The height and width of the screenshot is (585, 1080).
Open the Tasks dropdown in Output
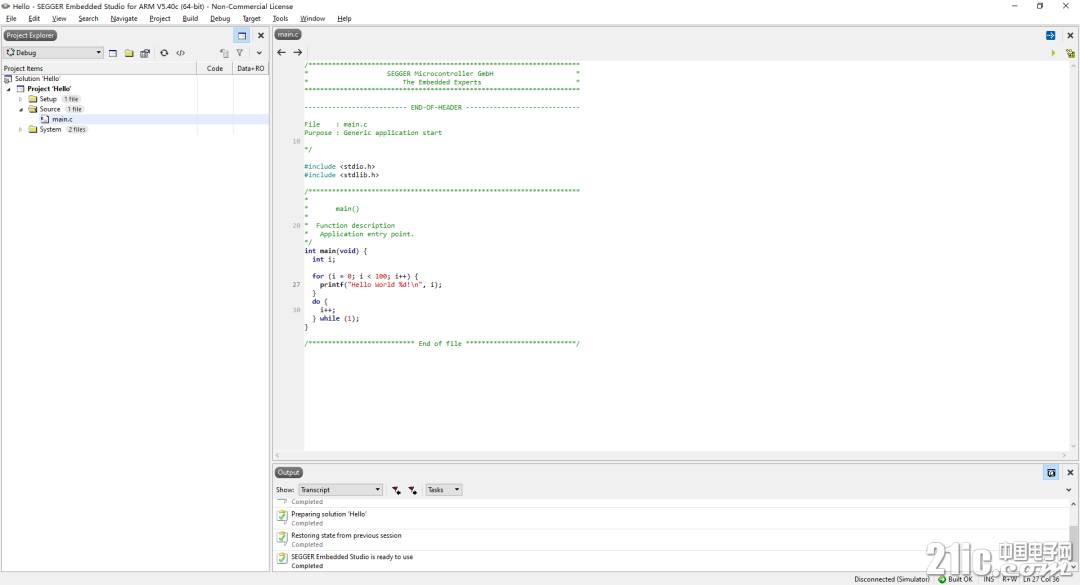click(444, 490)
